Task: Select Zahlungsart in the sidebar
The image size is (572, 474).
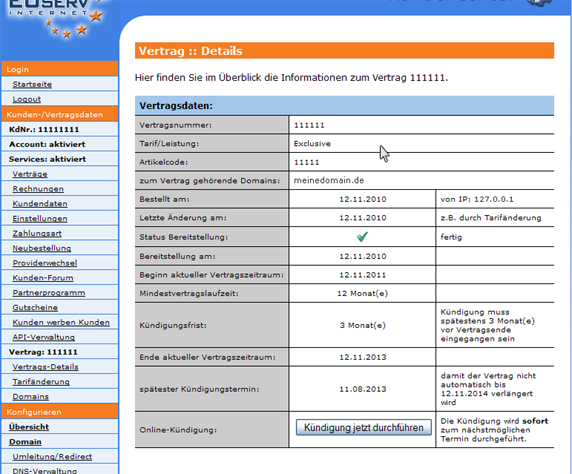Action: point(37,234)
